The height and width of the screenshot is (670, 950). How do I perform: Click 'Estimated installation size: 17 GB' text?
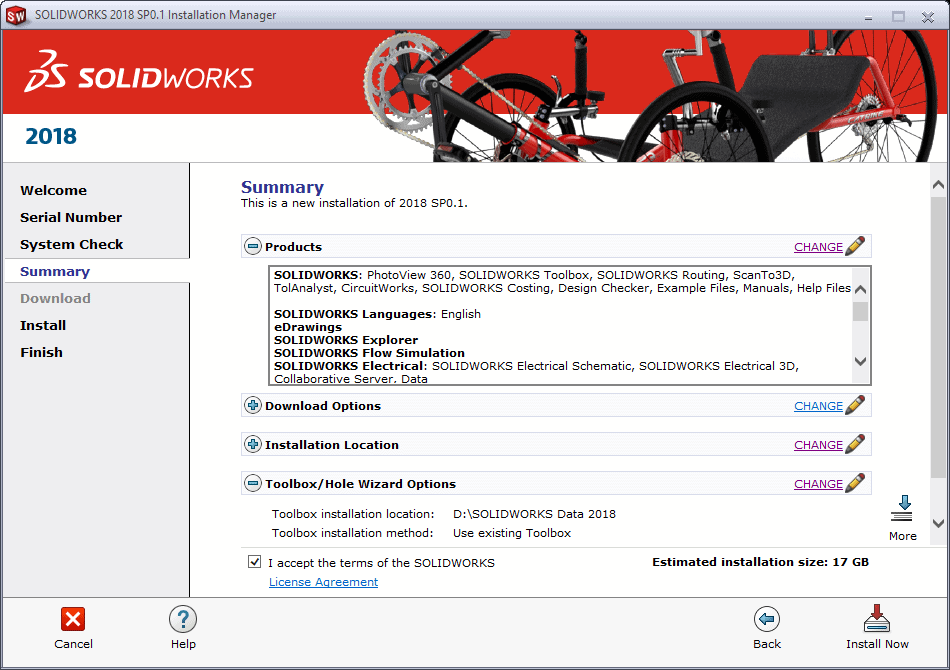tap(760, 562)
